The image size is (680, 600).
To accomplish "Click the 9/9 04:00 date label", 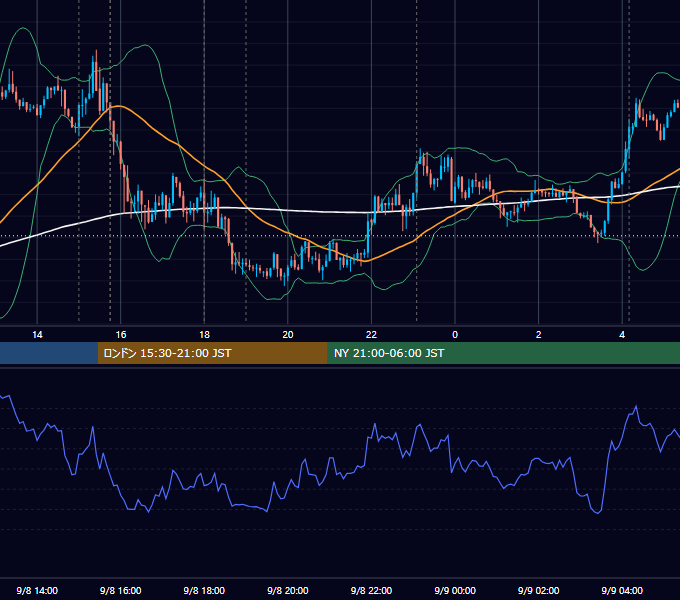I will click(622, 590).
